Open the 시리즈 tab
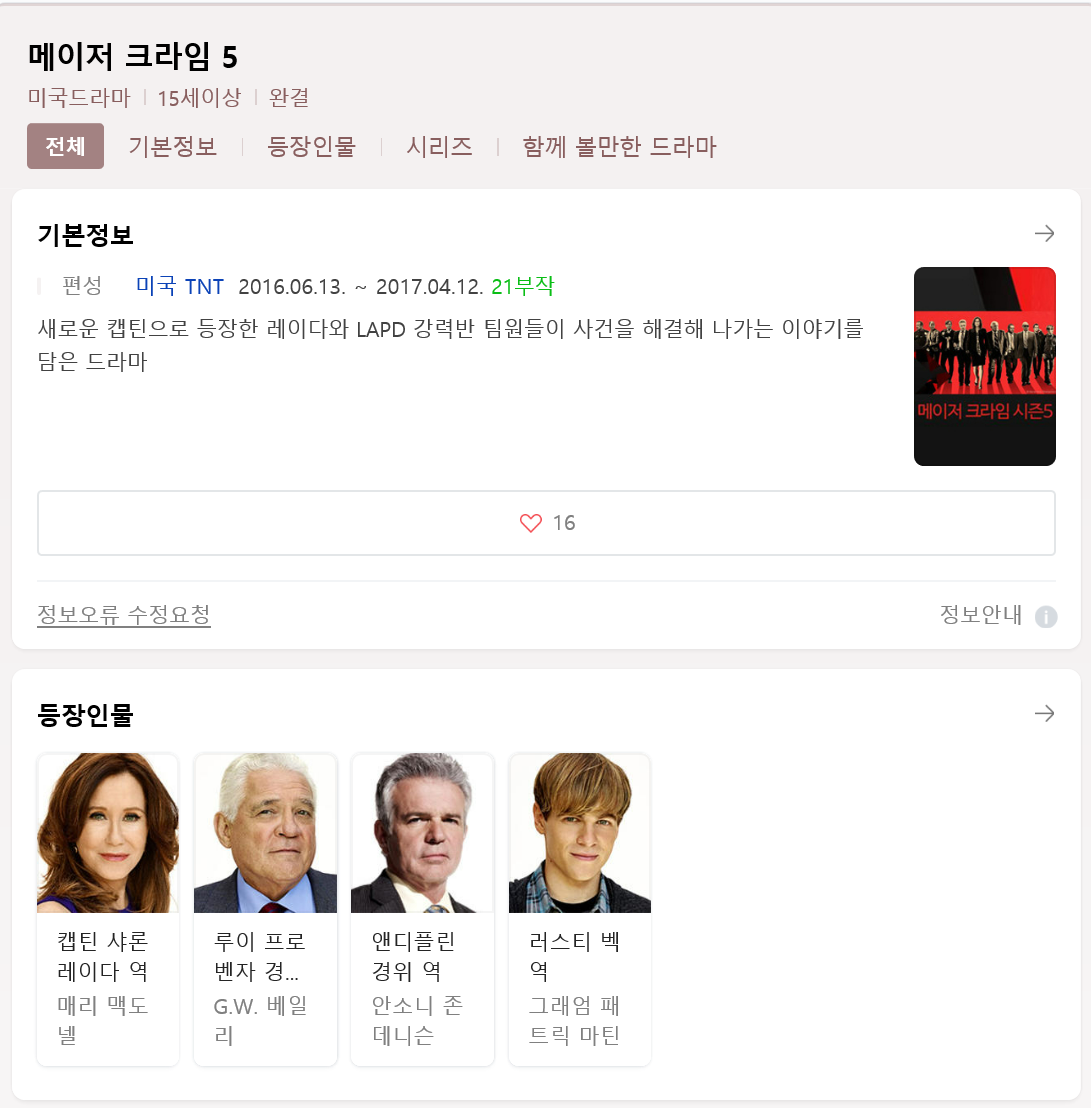The image size is (1091, 1108). (439, 146)
